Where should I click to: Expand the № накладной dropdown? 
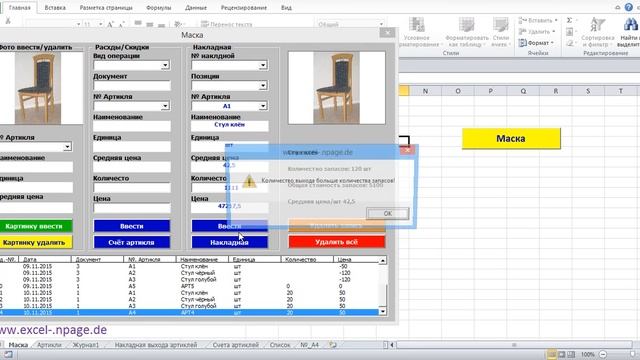263,65
